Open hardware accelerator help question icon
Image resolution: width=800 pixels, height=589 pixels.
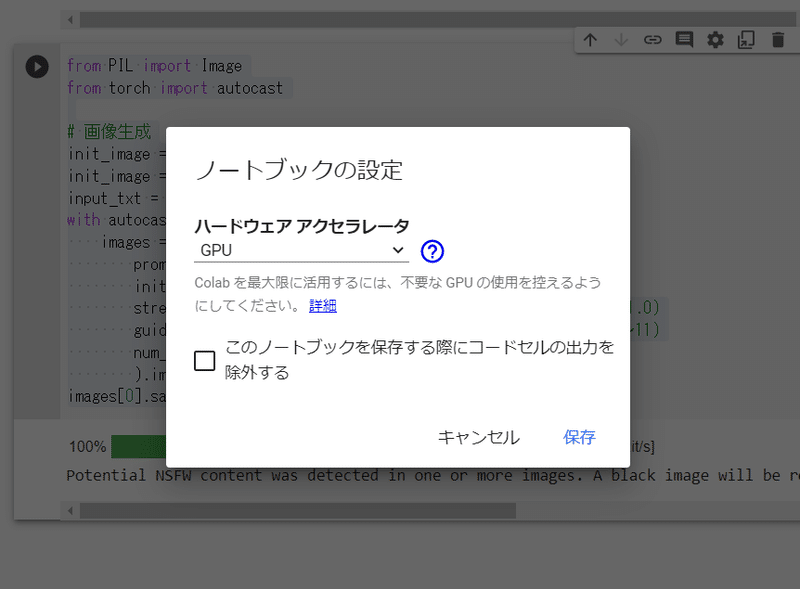click(432, 251)
